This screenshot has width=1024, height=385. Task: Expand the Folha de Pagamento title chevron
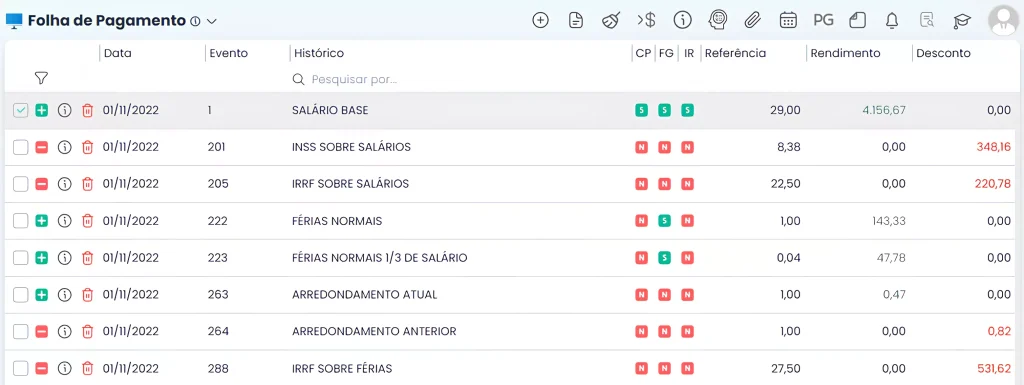point(211,21)
